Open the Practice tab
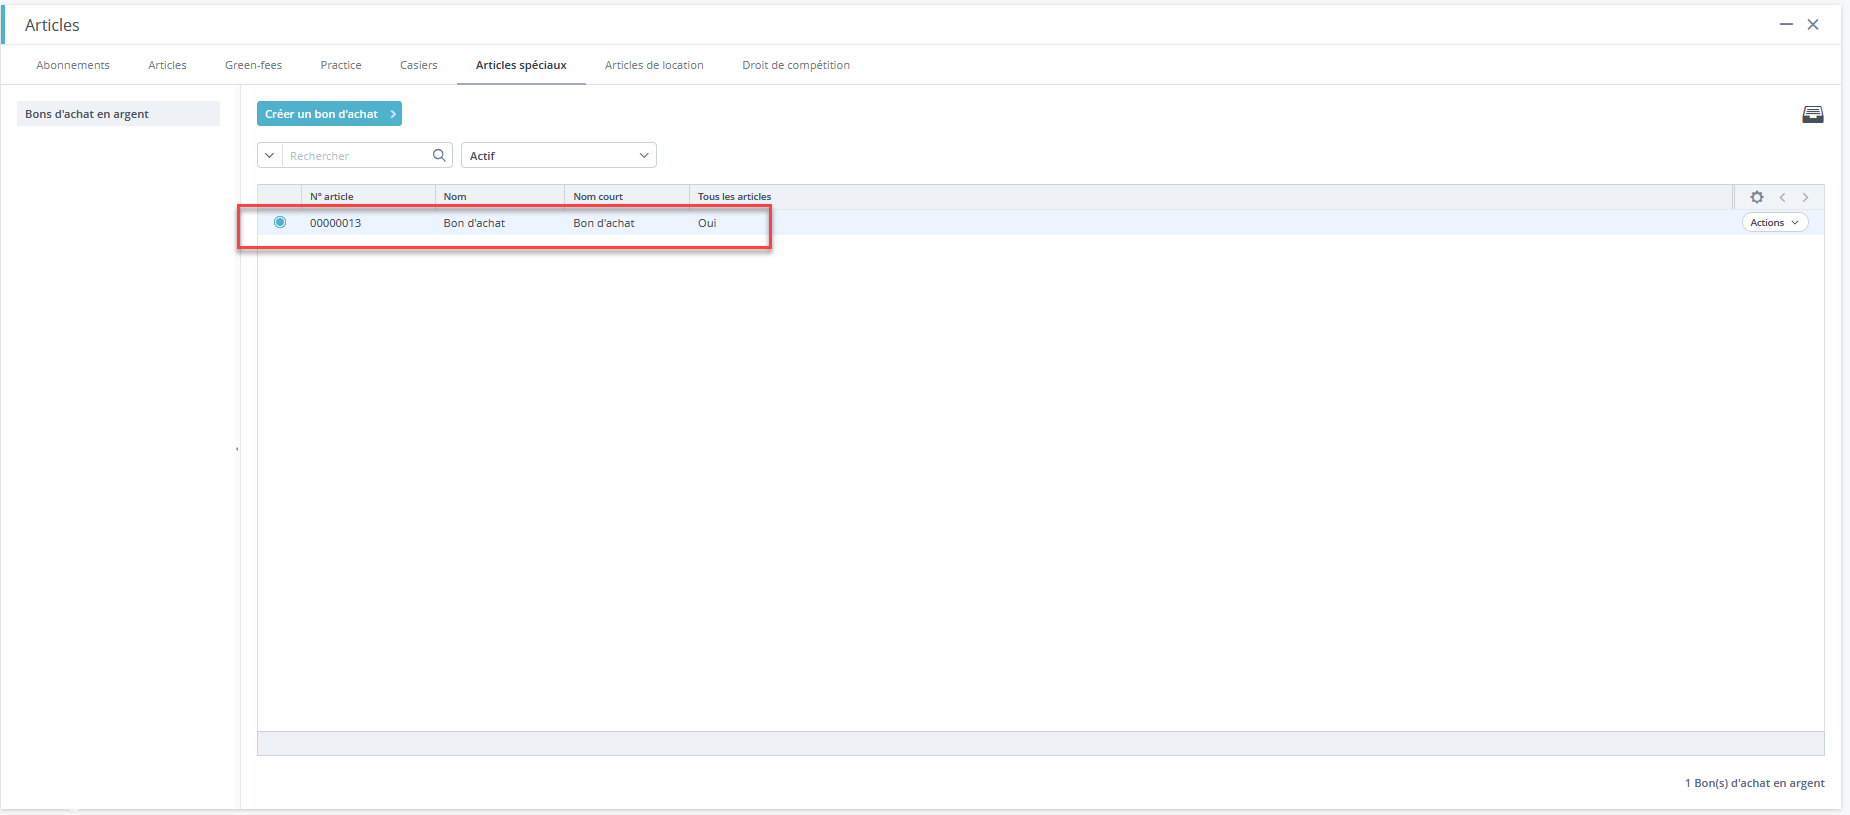 [341, 65]
